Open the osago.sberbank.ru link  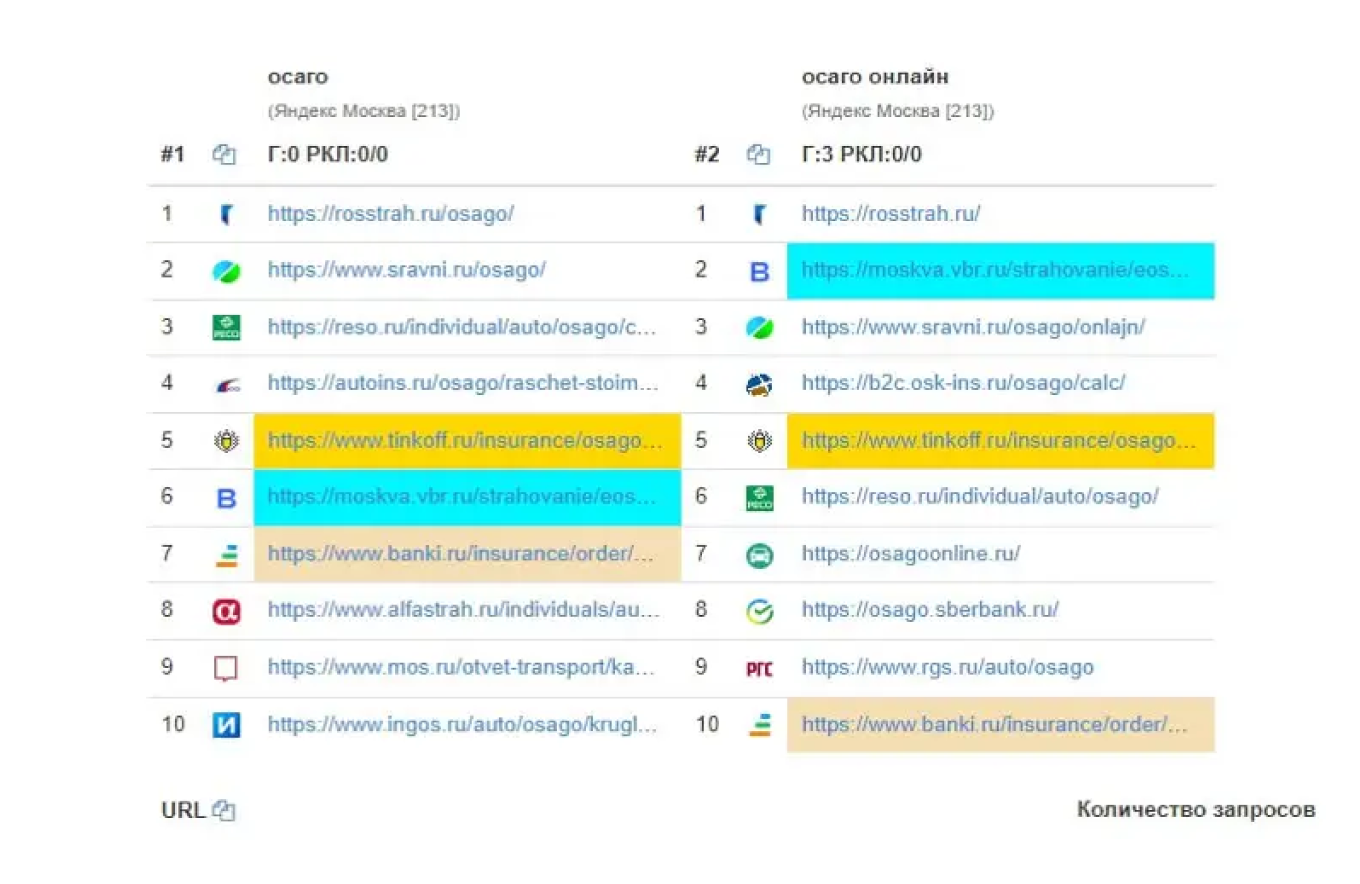930,609
